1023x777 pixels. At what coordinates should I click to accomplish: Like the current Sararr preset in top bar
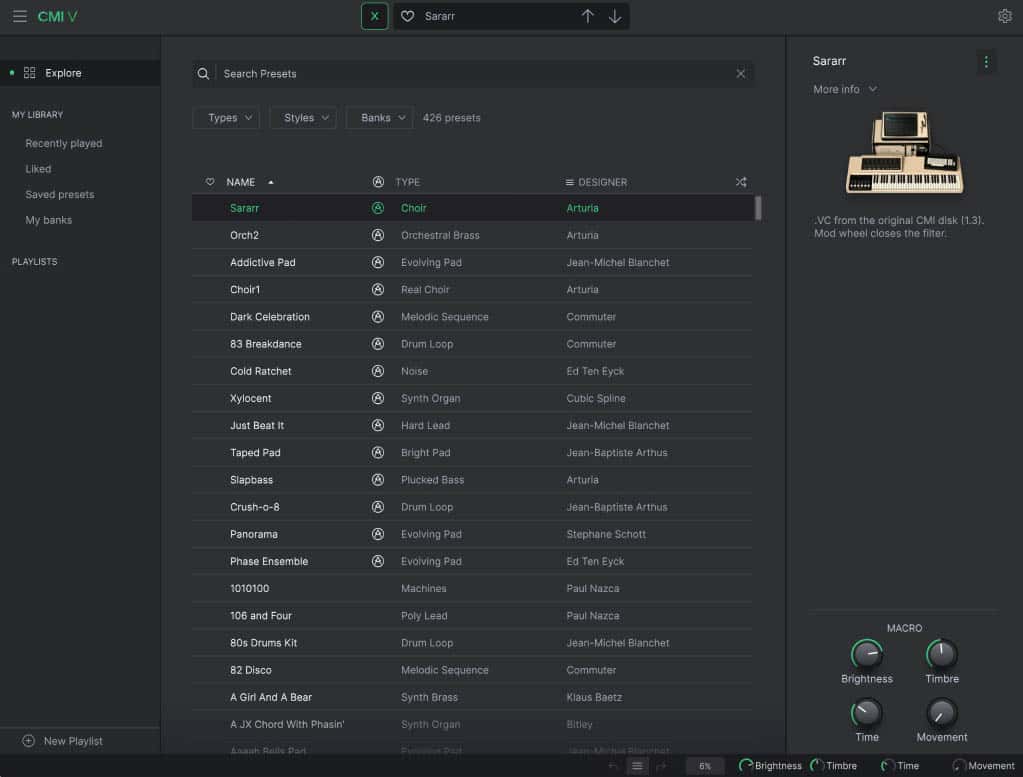[407, 16]
